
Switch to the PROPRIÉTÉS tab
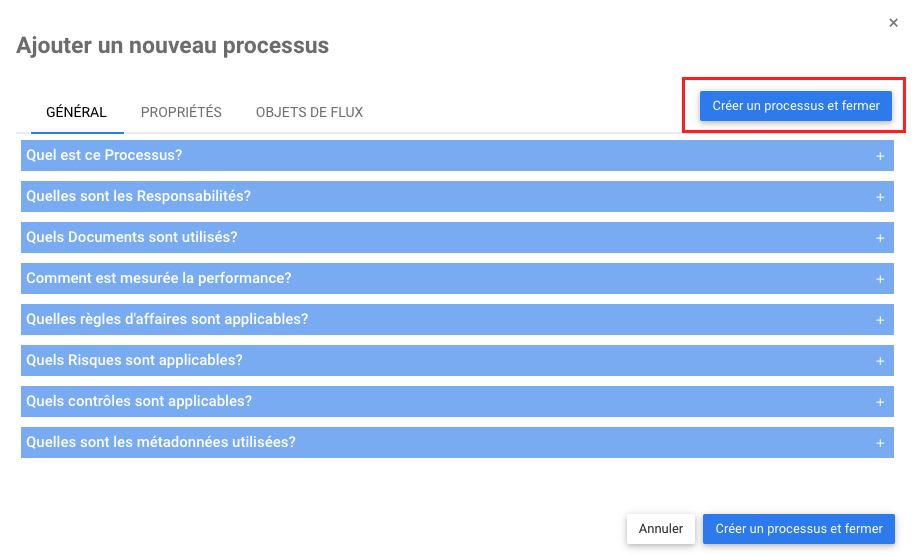point(181,112)
